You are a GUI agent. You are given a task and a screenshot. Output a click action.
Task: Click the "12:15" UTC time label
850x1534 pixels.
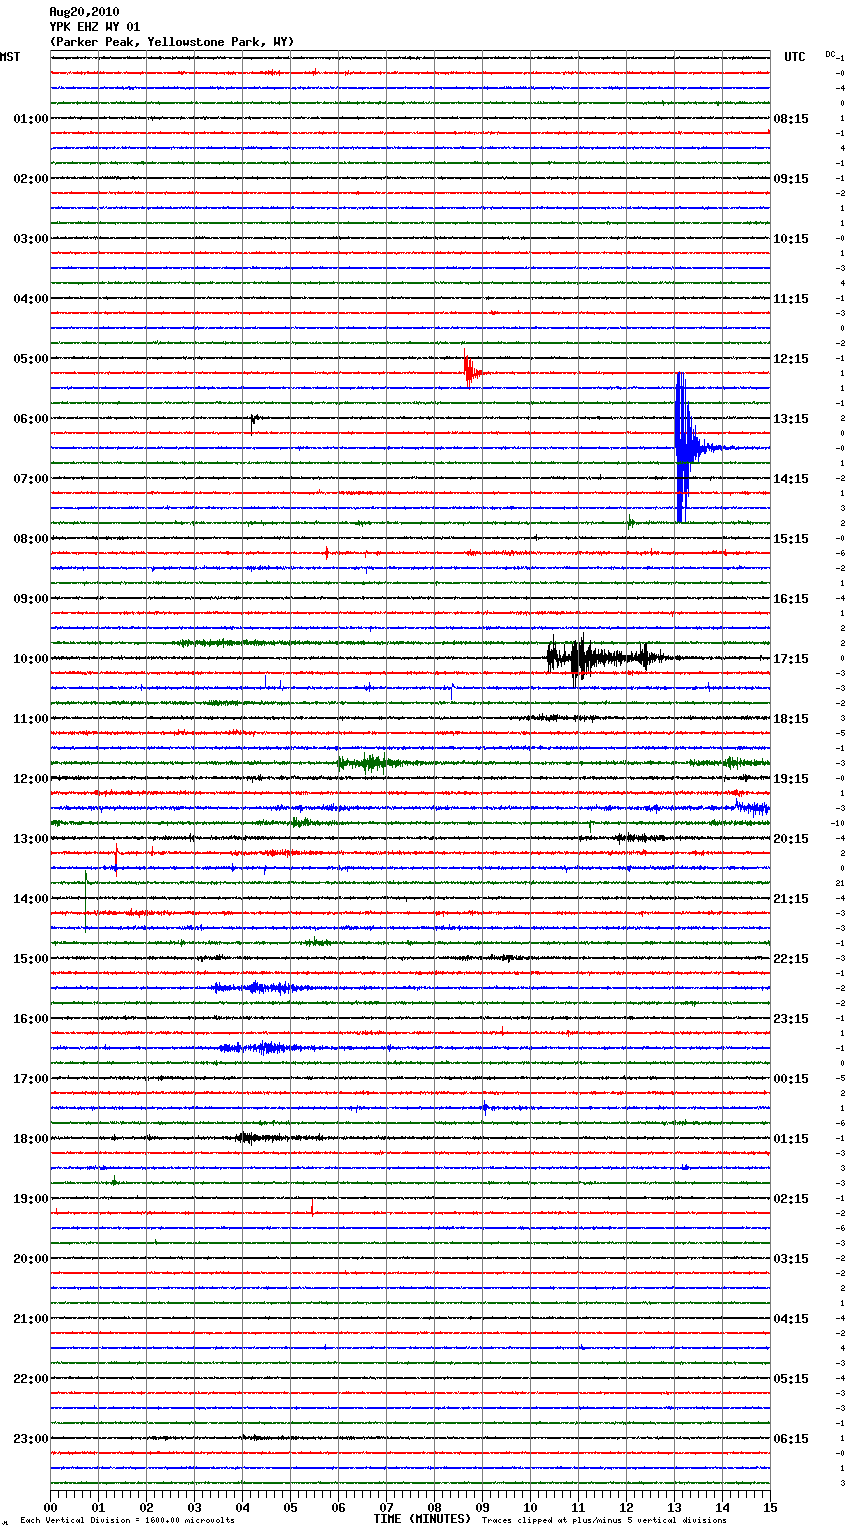click(791, 359)
